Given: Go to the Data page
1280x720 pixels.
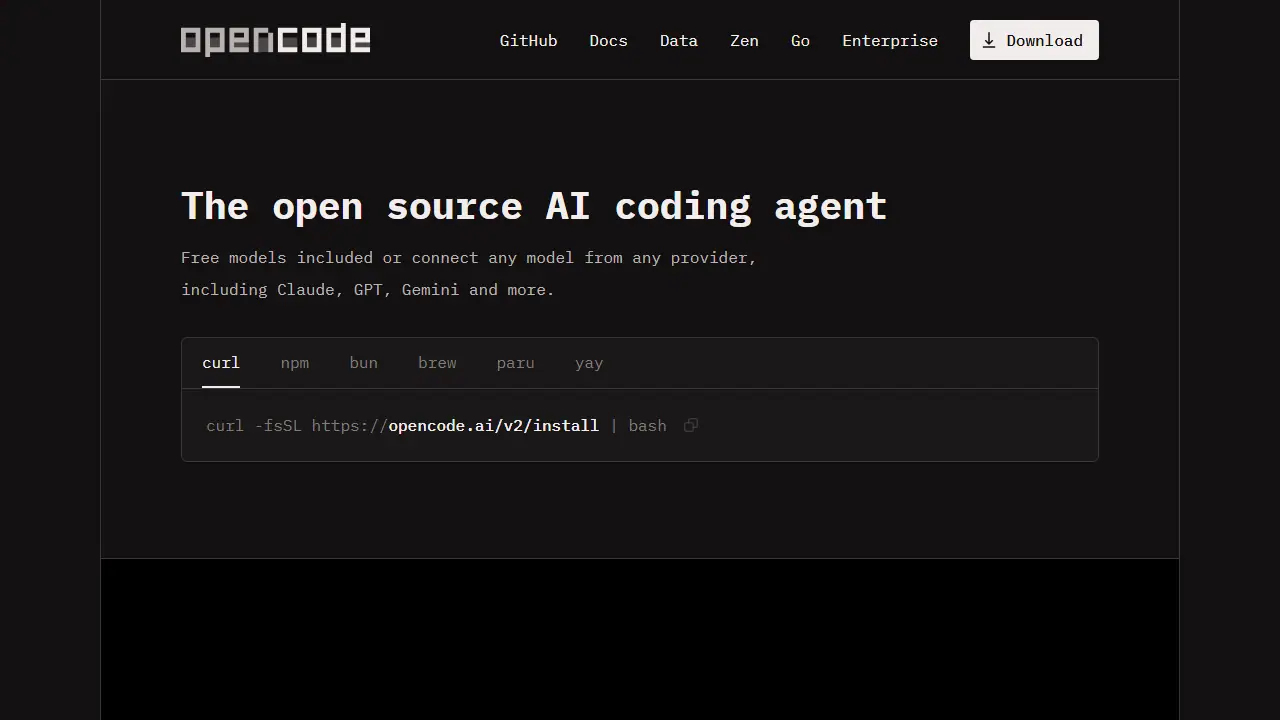Looking at the screenshot, I should tap(679, 40).
